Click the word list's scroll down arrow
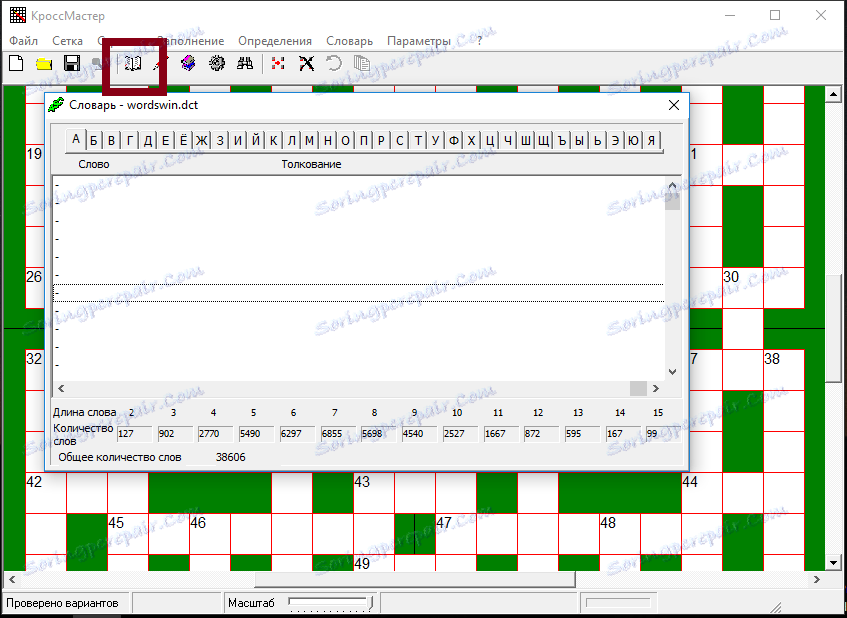This screenshot has height=618, width=847. pos(673,372)
